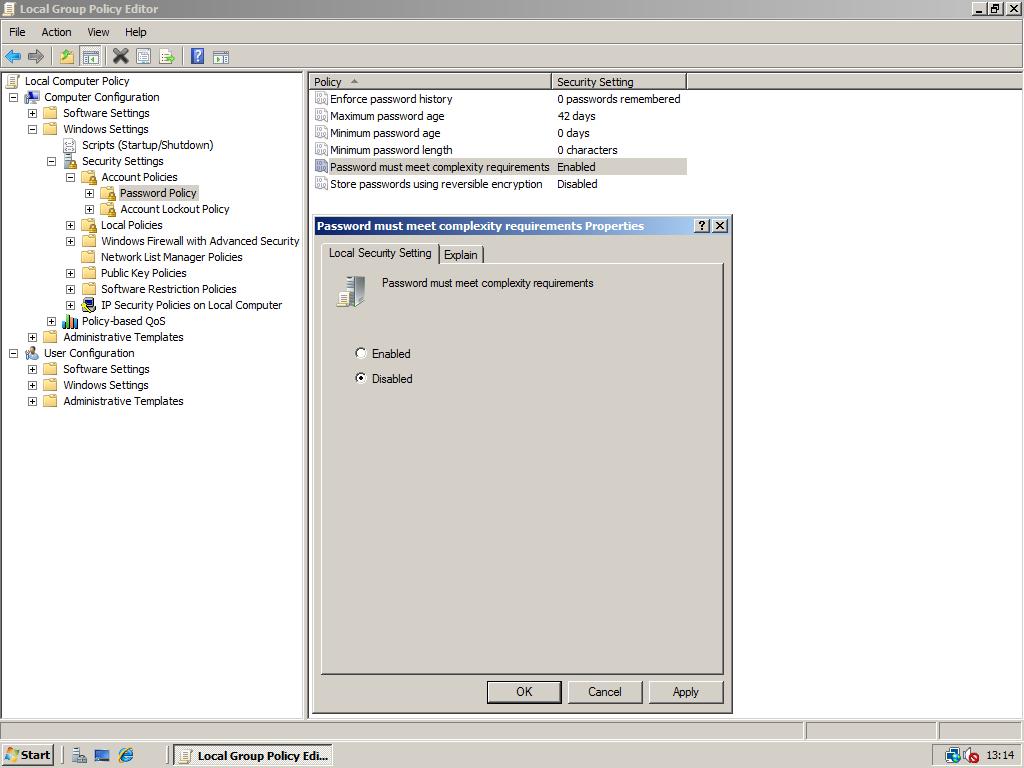1024x768 pixels.
Task: Click Local Group Policy Editor taskbar button
Action: 253,756
